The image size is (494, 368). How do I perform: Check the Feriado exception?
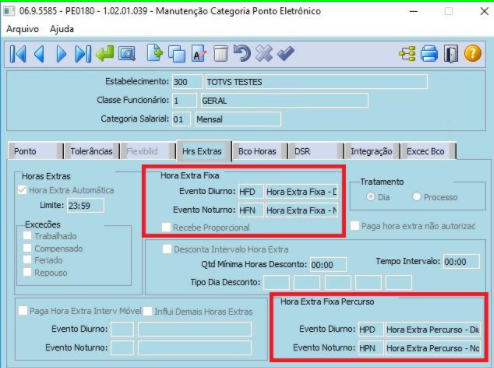click(x=27, y=260)
